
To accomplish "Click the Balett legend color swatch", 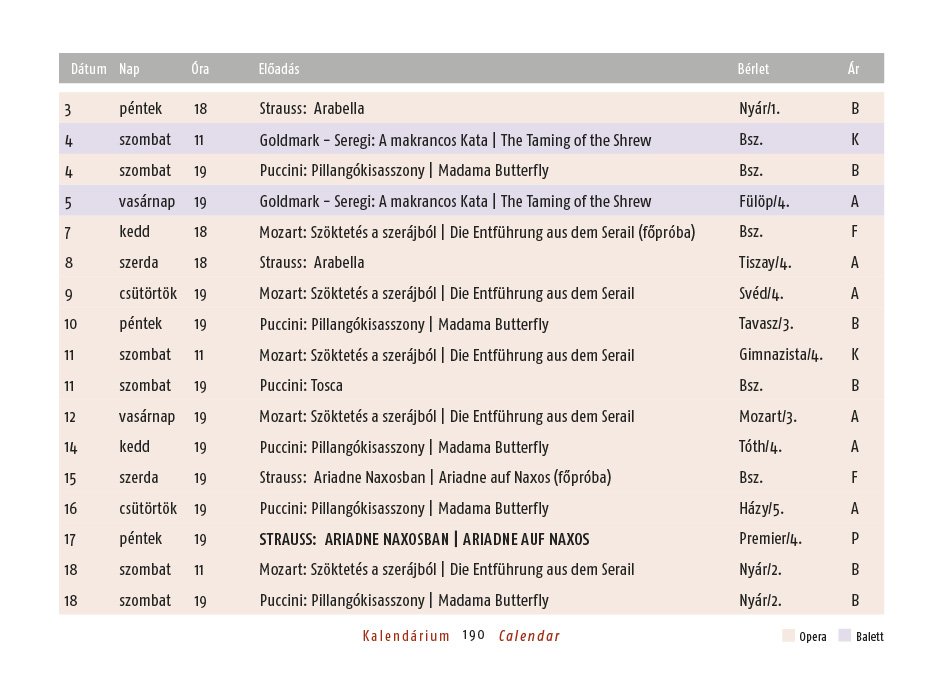I will pyautogui.click(x=844, y=636).
